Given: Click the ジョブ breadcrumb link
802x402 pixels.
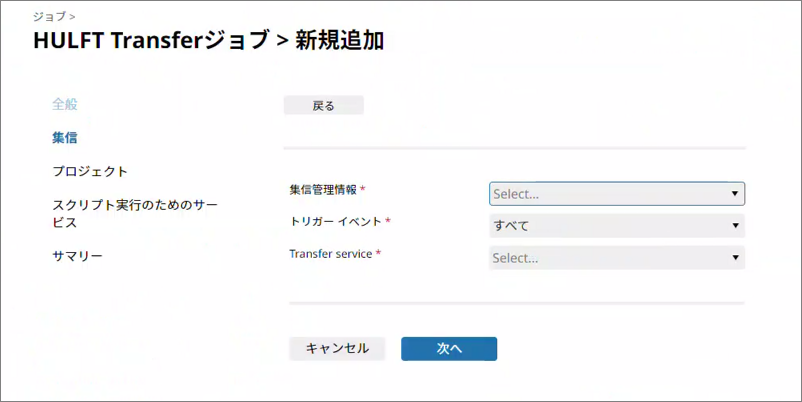Looking at the screenshot, I should click(46, 17).
